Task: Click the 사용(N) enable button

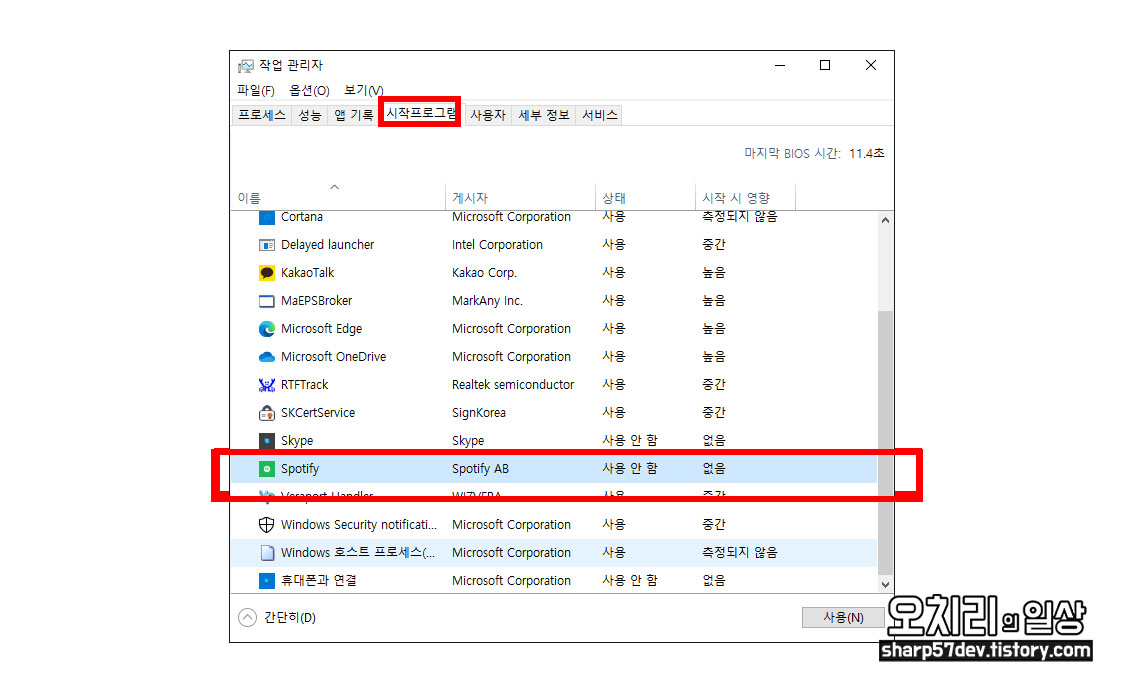Action: point(843,617)
